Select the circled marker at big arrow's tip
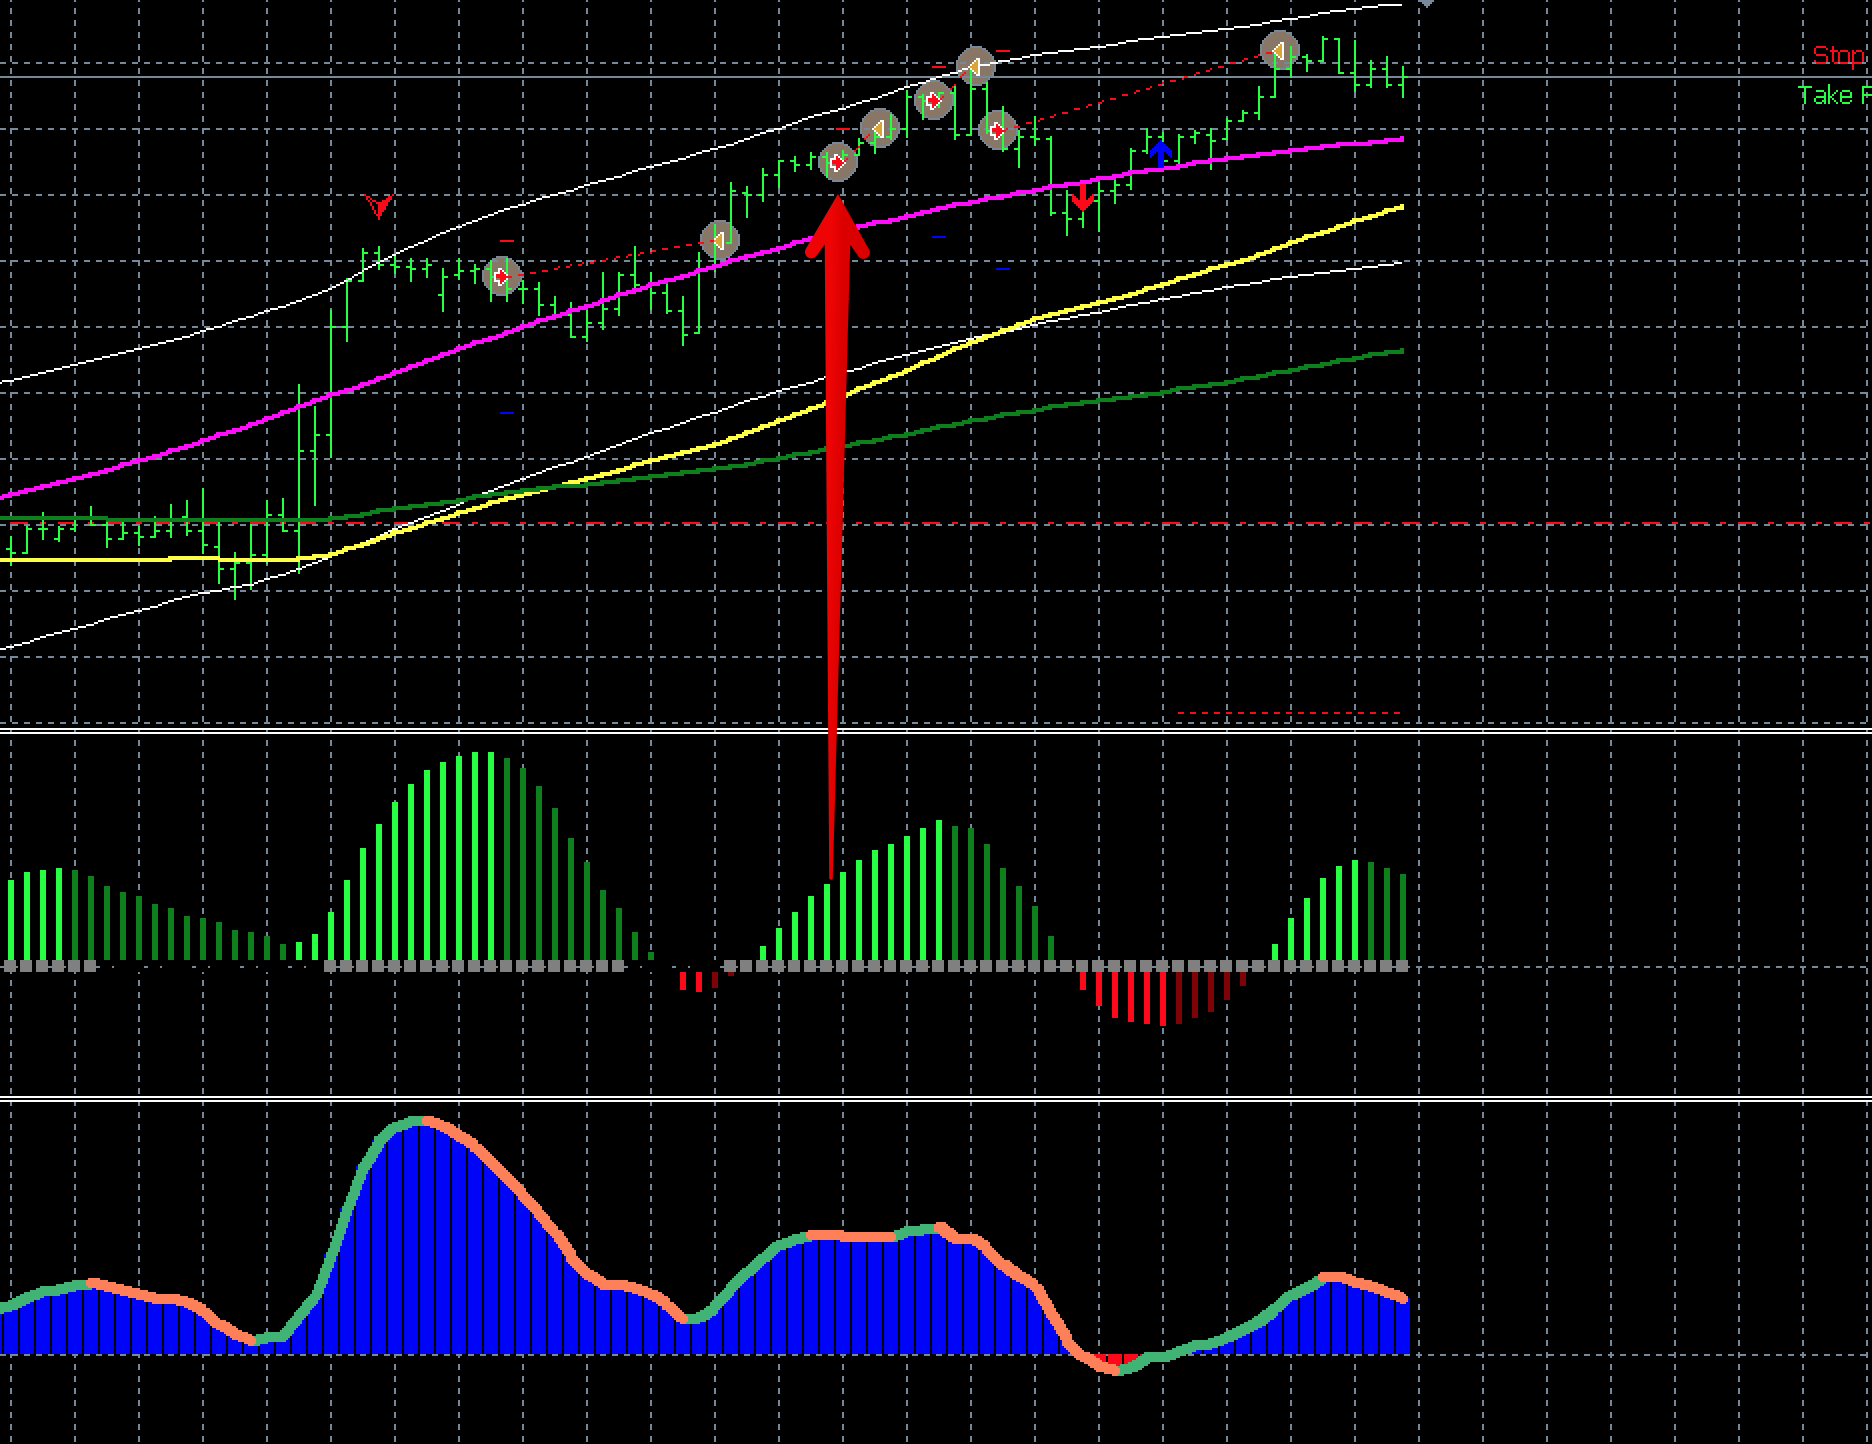 838,161
